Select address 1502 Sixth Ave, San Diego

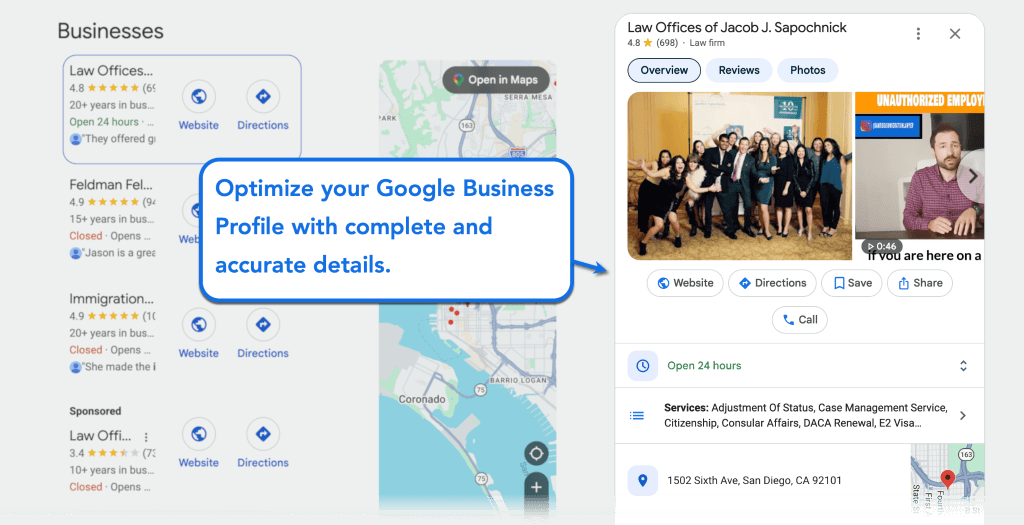coord(754,481)
